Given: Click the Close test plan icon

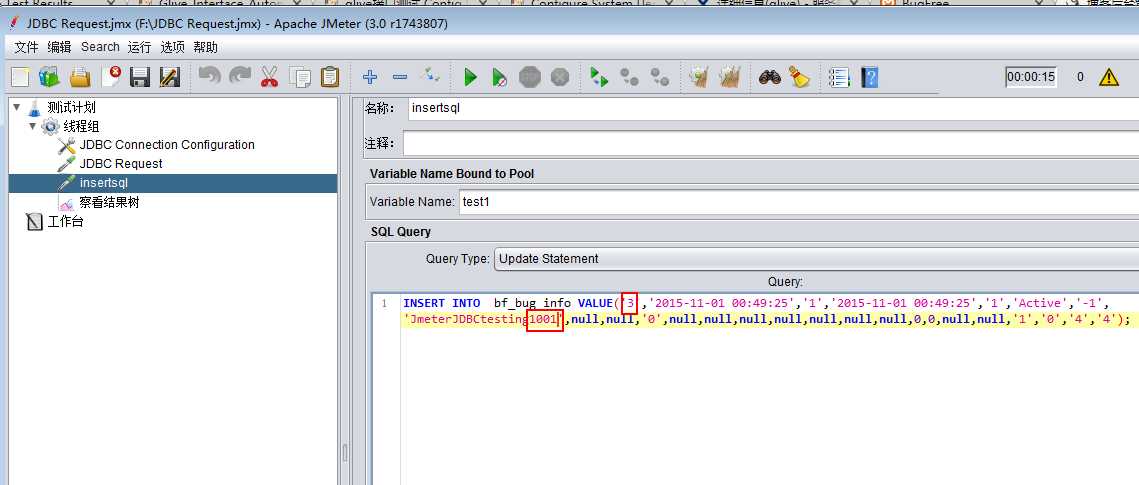Looking at the screenshot, I should pyautogui.click(x=110, y=76).
